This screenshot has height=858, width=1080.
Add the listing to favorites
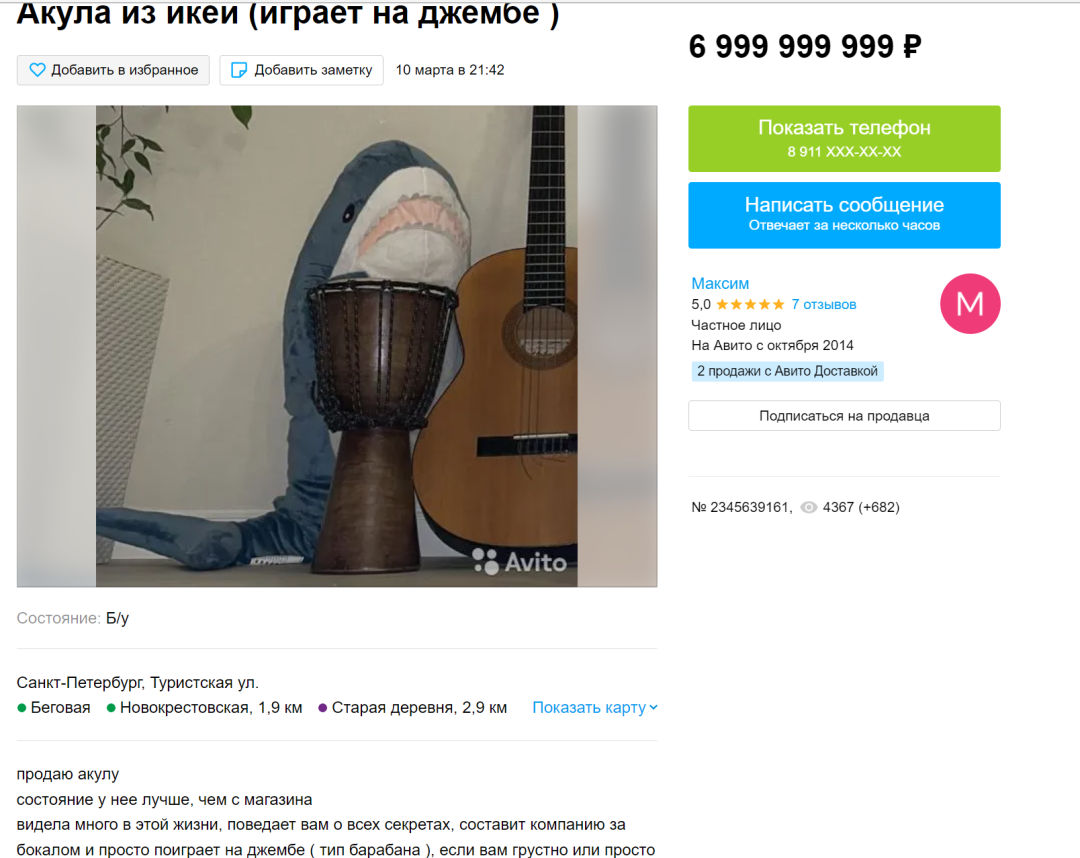tap(113, 70)
